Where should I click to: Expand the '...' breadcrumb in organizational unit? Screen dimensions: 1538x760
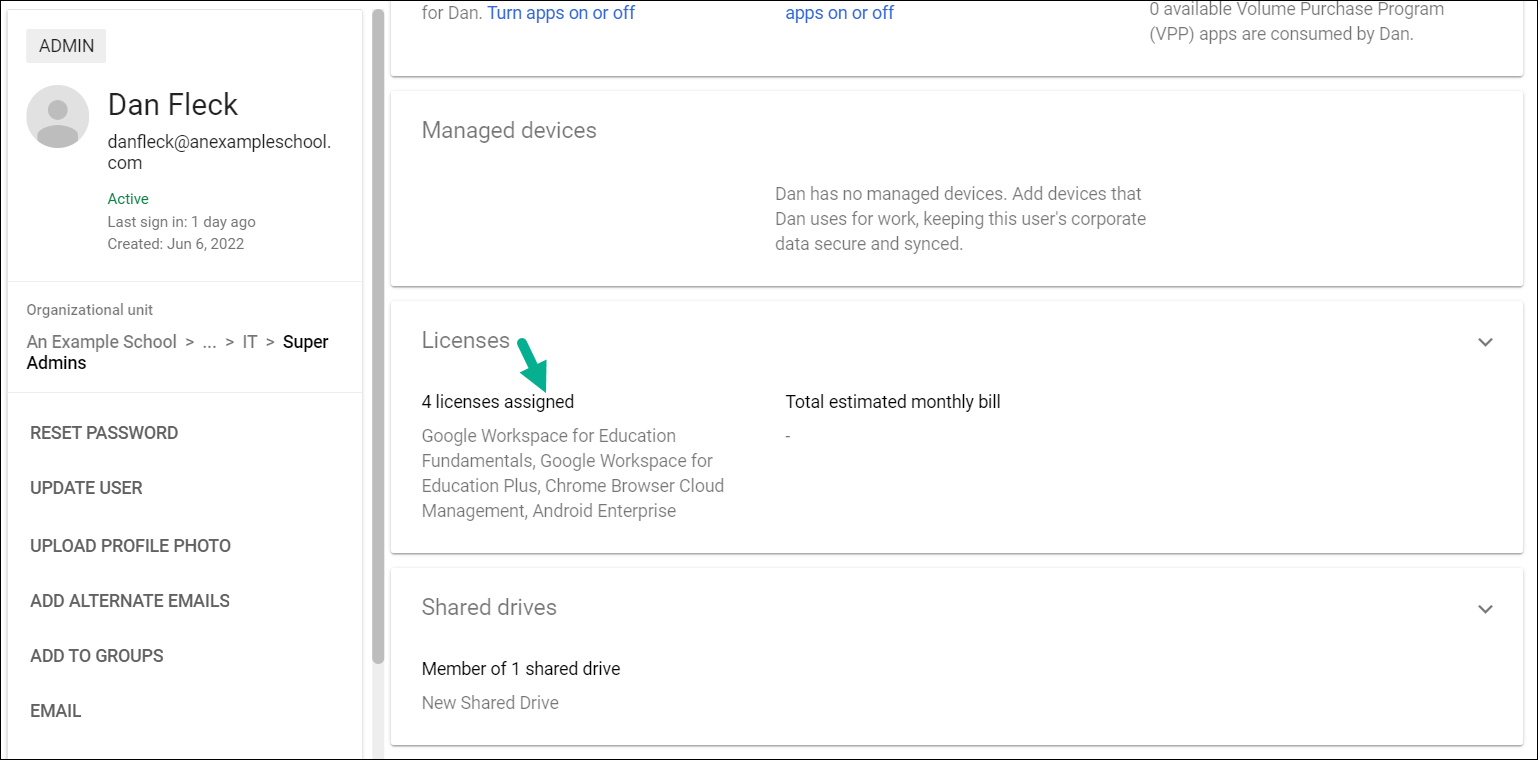pos(209,342)
